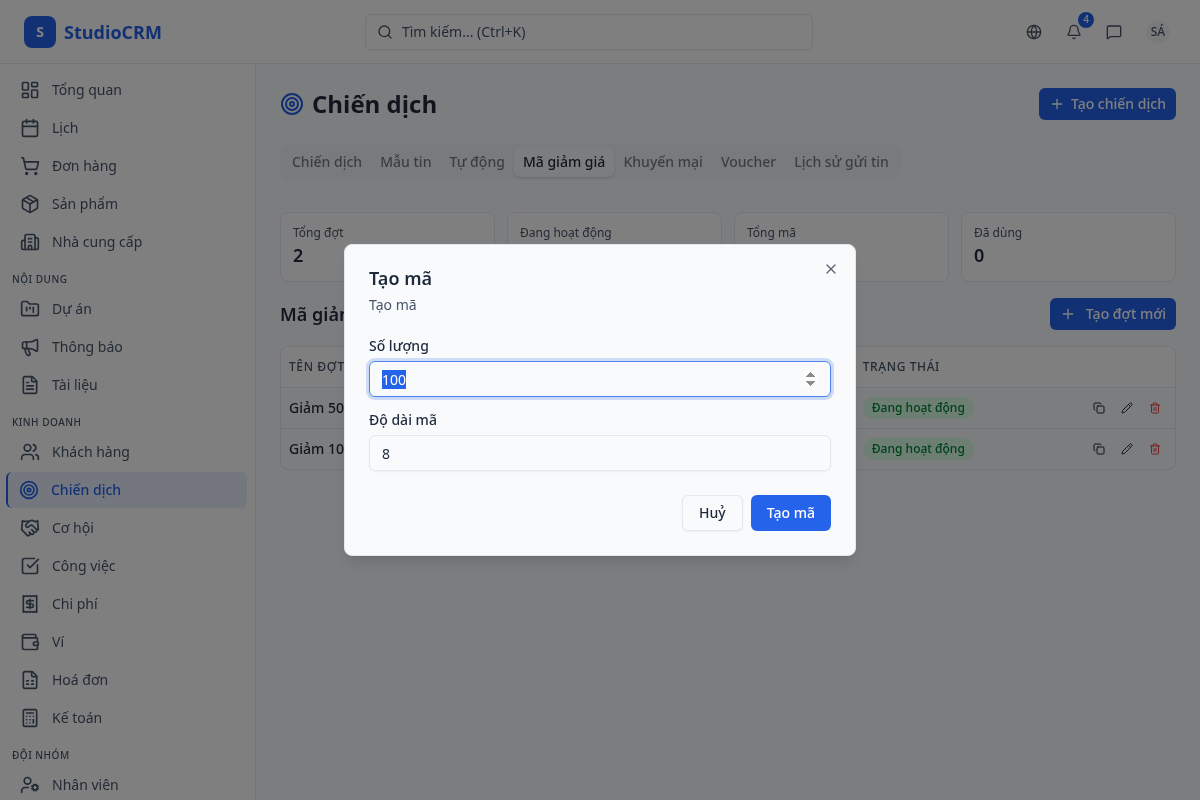Click the StudioCRM logo icon
This screenshot has width=1200, height=800.
click(40, 32)
